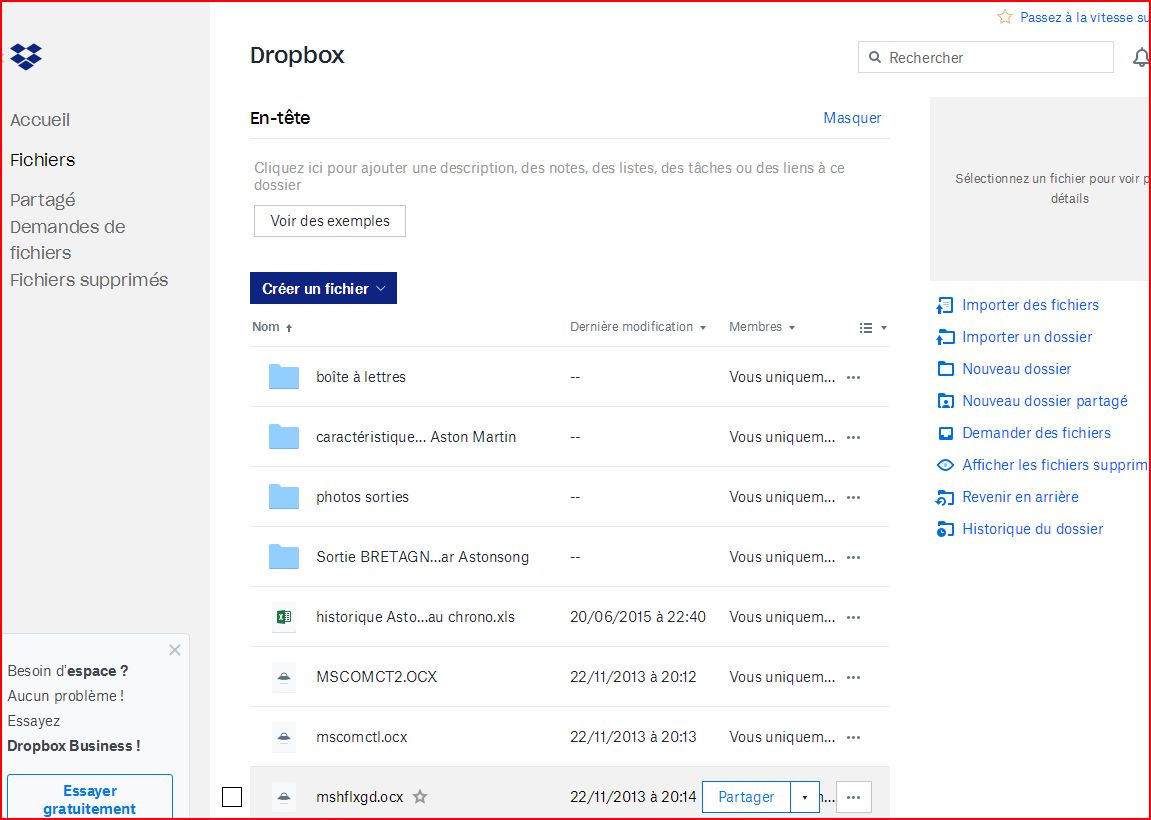Viewport: 1151px width, 820px height.
Task: Click the Afficher les fichiers supprimés eye icon
Action: point(945,465)
